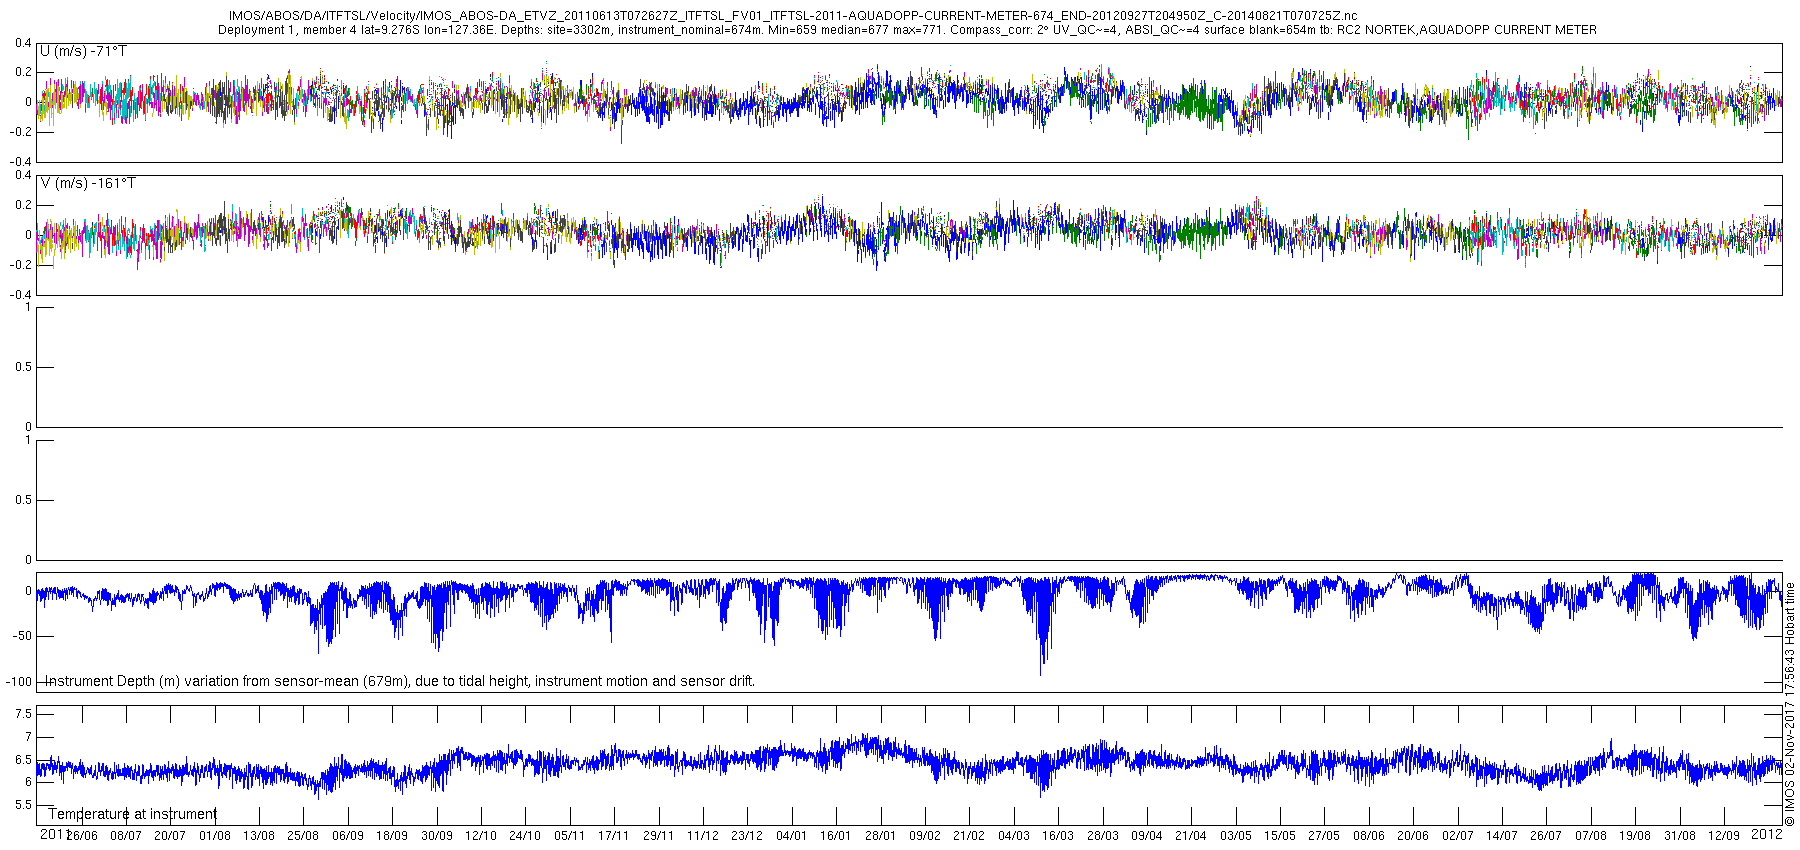Click the '07/08' date tick label
1800x850 pixels.
[x=1590, y=836]
